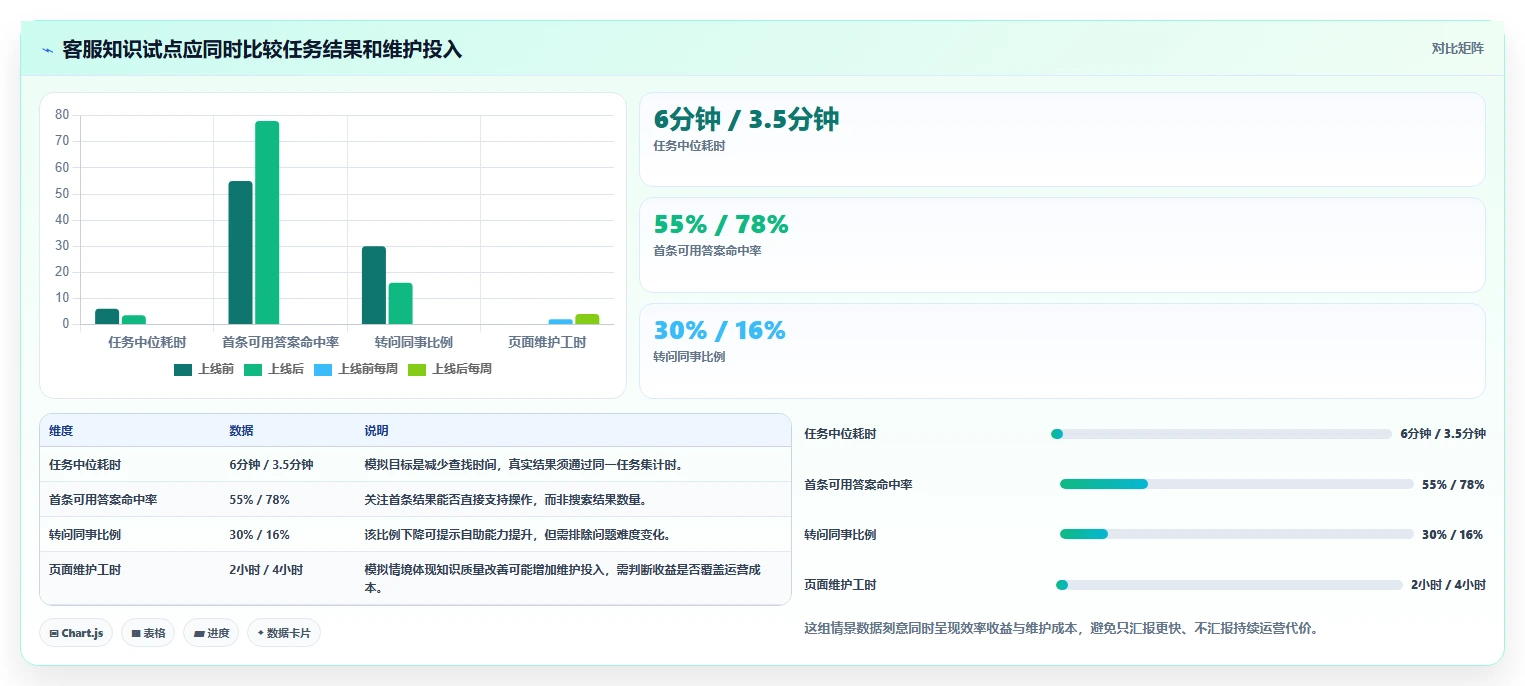
Task: Click the 上线前 bar for 转问同事比例
Action: [x=374, y=285]
